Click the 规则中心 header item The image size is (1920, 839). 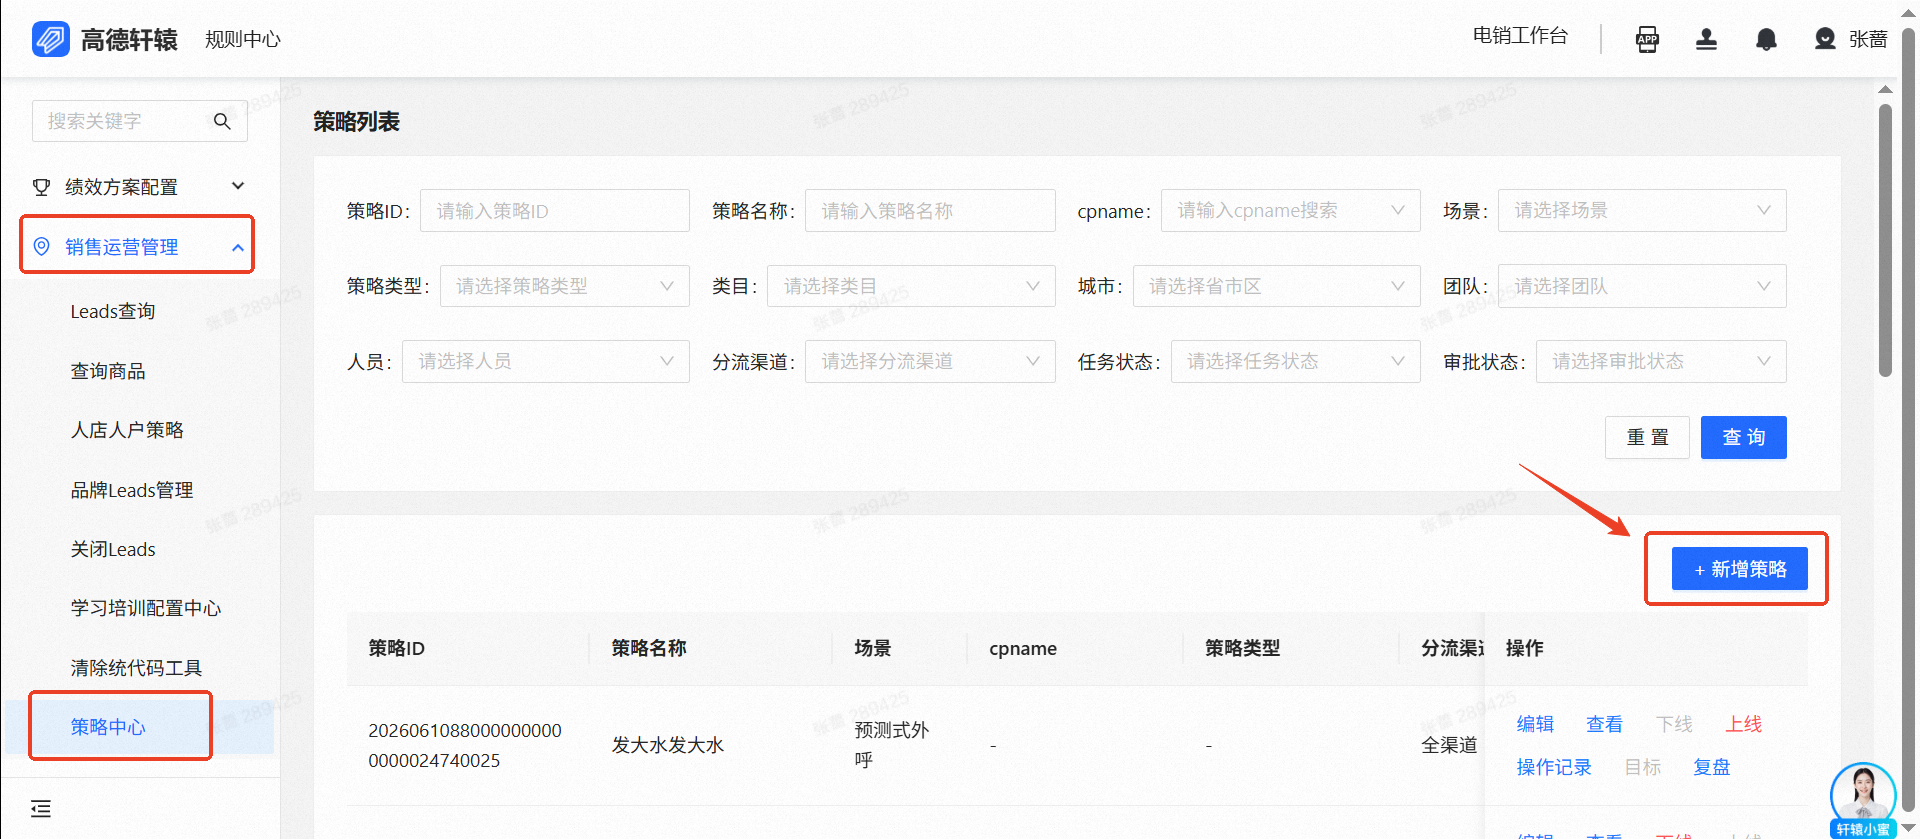point(243,39)
